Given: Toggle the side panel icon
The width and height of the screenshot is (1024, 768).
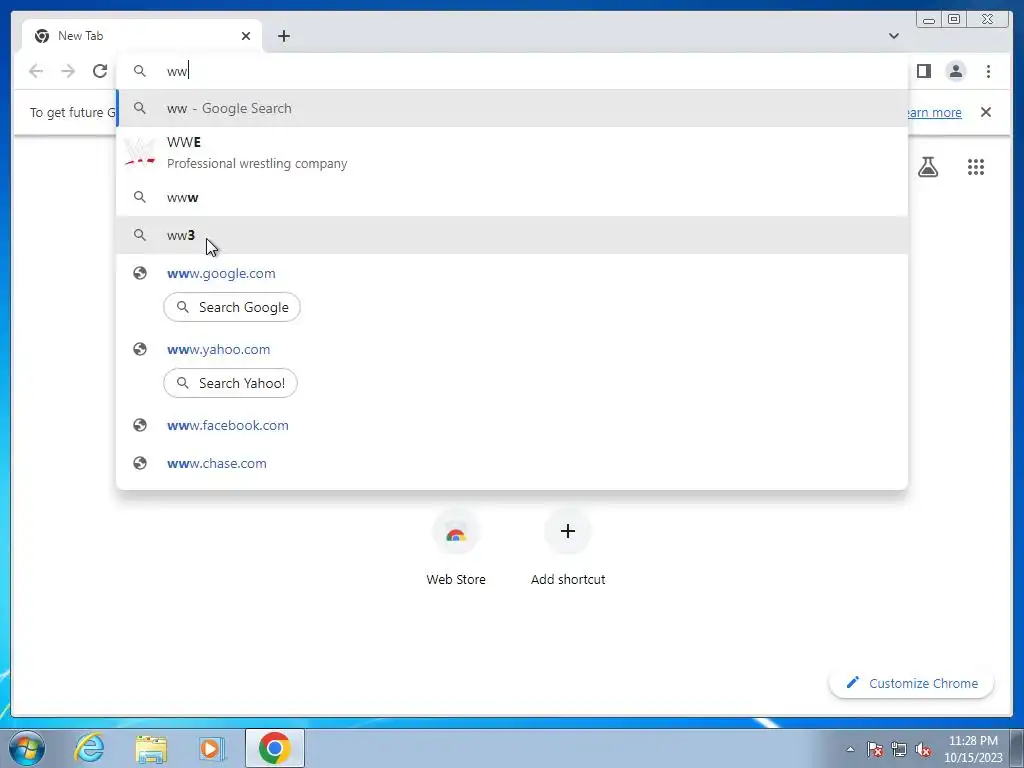Looking at the screenshot, I should coord(923,71).
